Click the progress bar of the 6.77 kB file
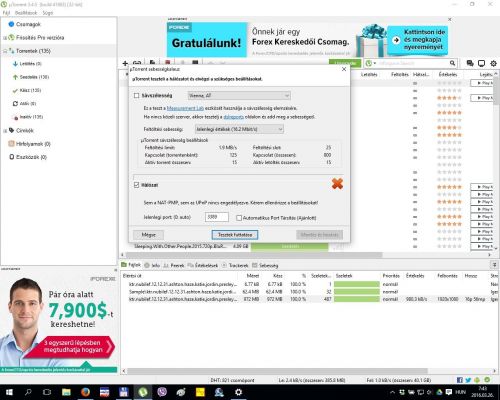This screenshot has height=400, width=500. 357,284
